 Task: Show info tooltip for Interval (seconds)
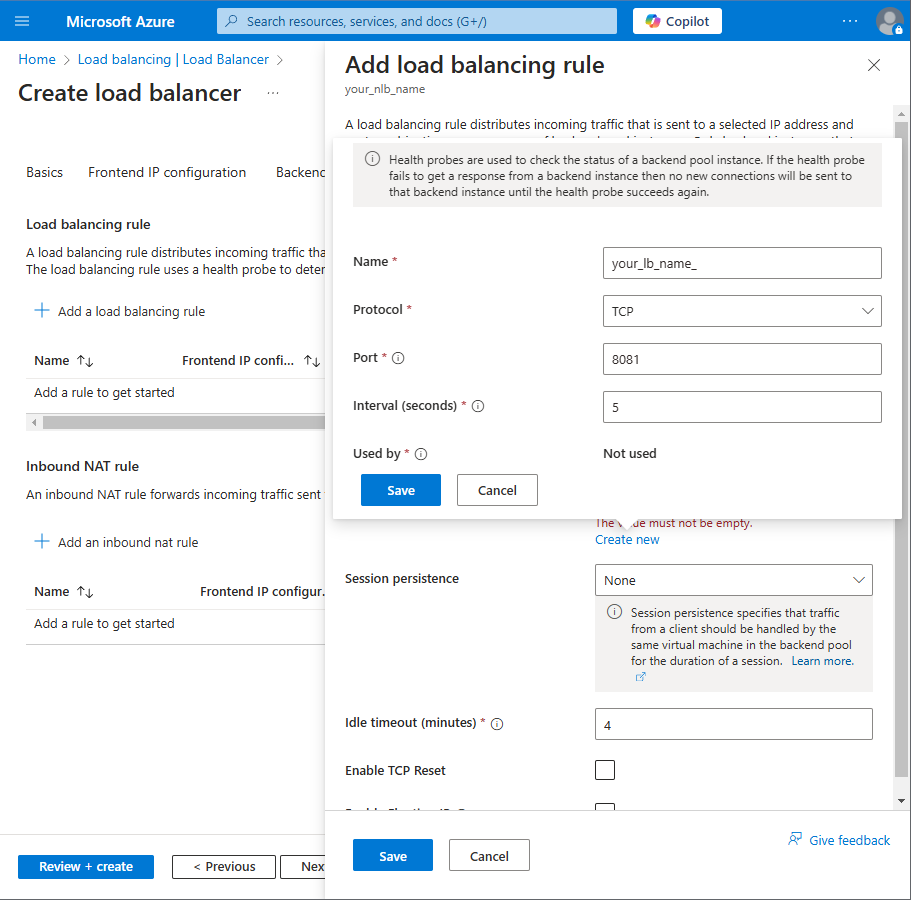point(478,406)
